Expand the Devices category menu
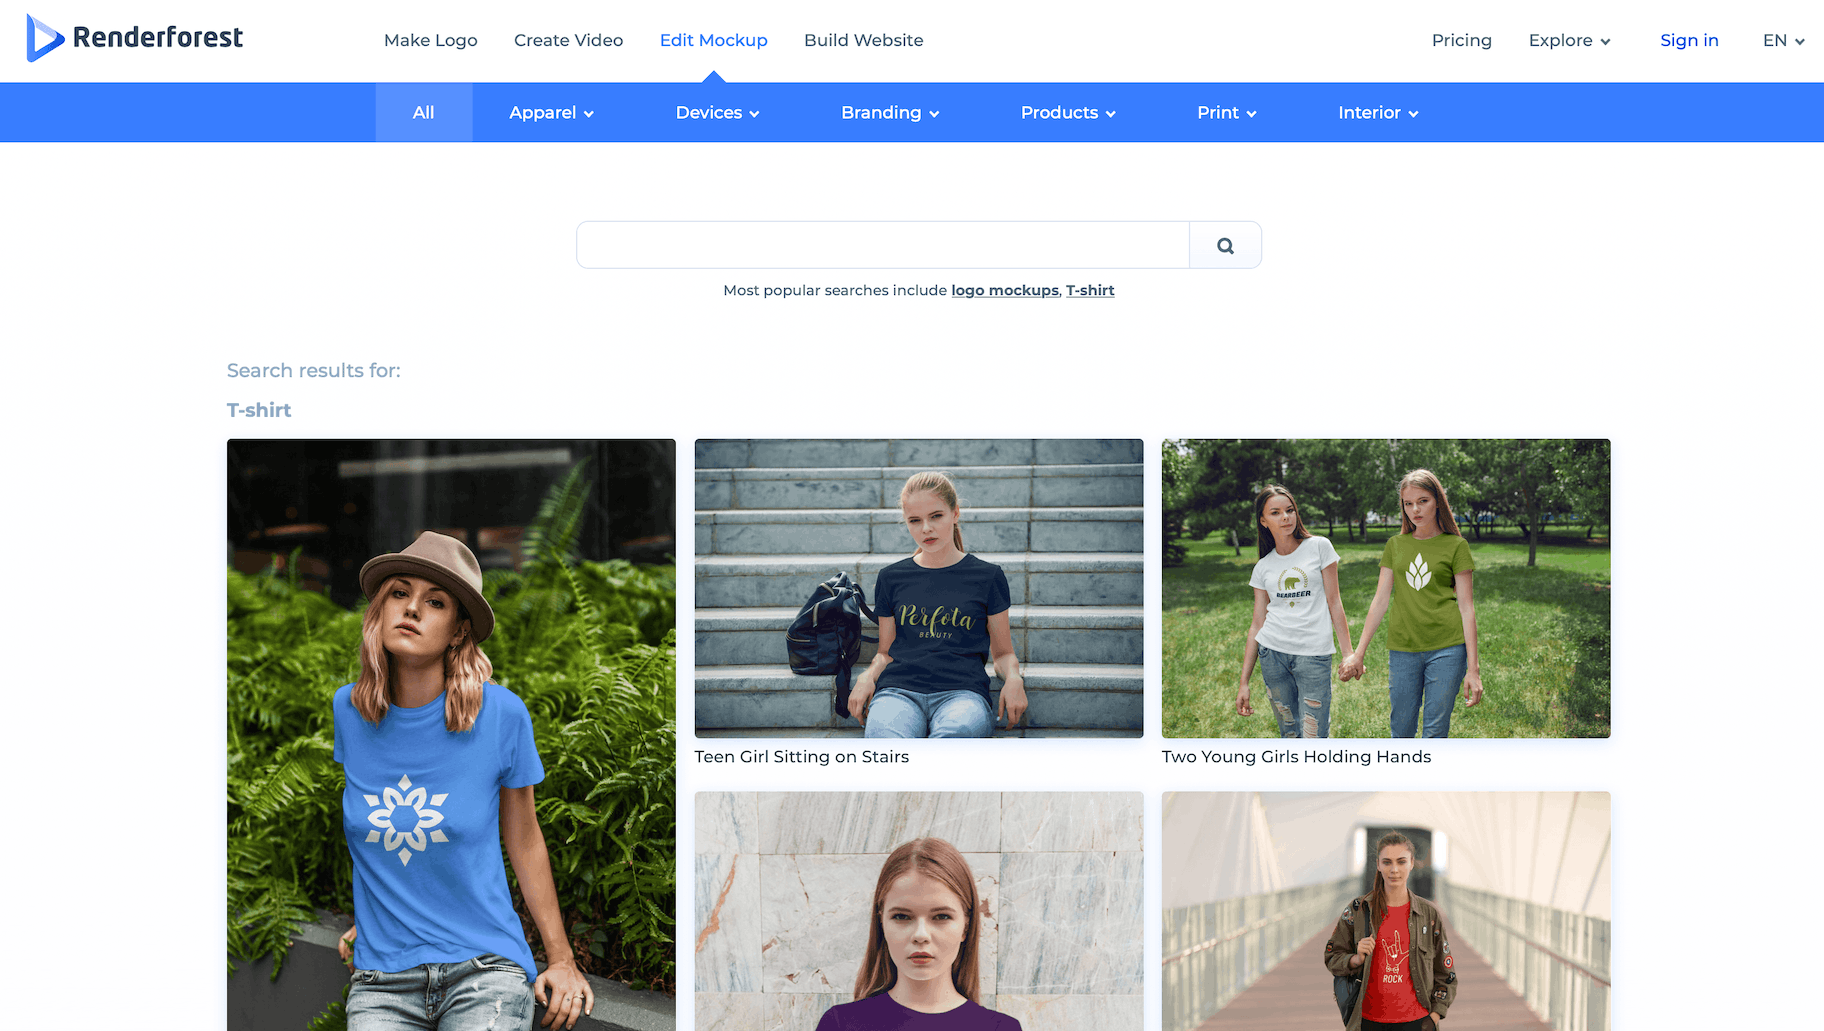Viewport: 1824px width, 1031px height. 717,113
